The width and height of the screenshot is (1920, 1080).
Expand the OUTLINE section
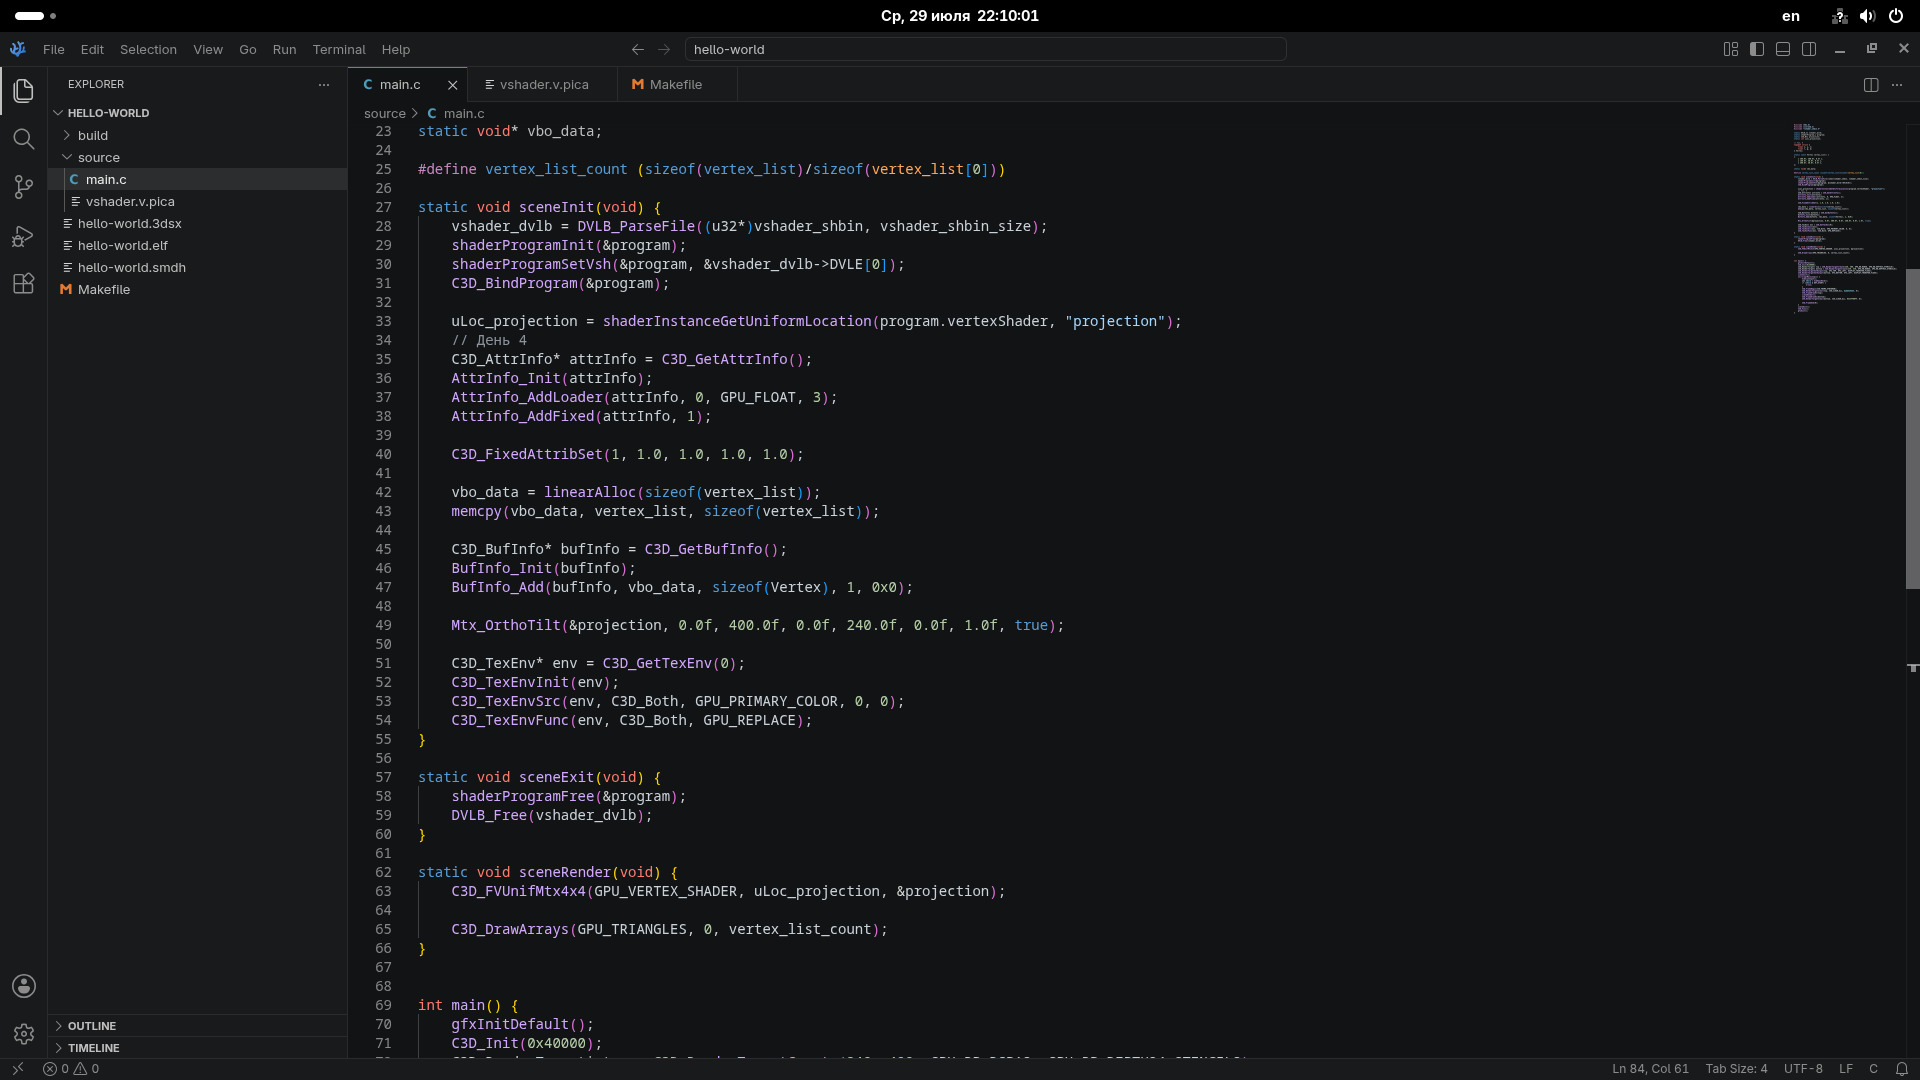[x=198, y=1026]
